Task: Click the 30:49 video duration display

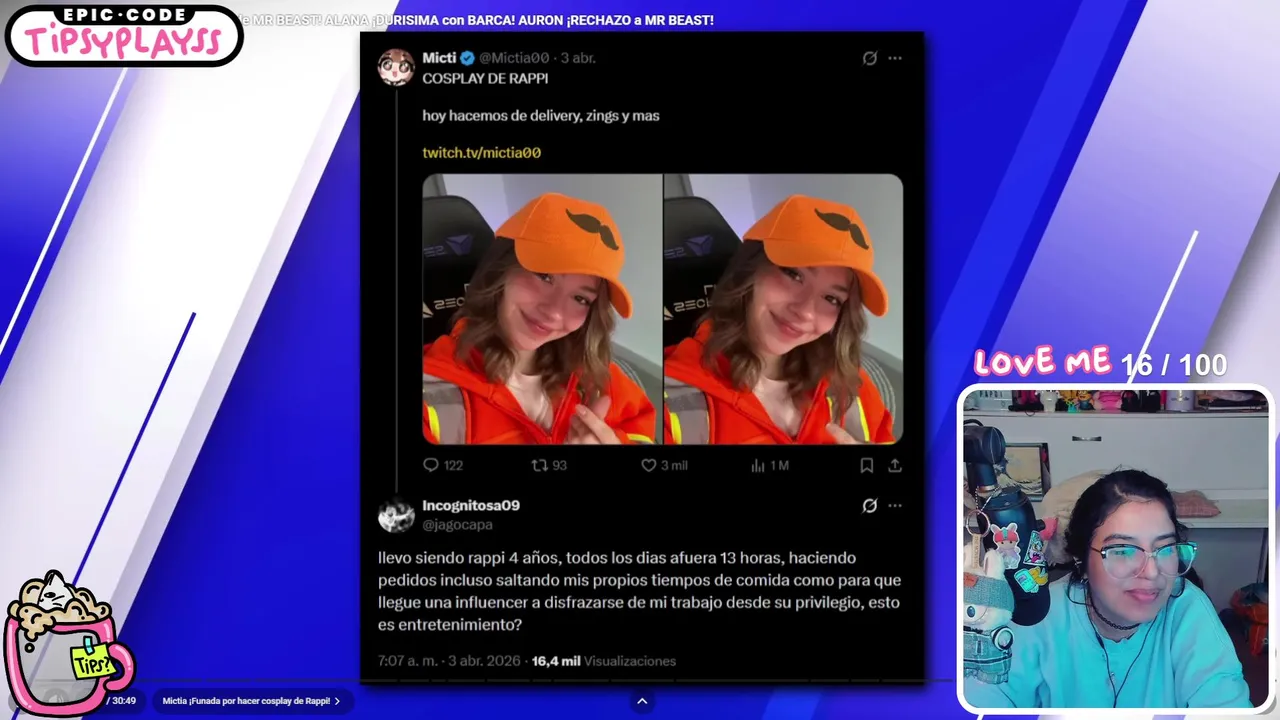Action: 123,701
